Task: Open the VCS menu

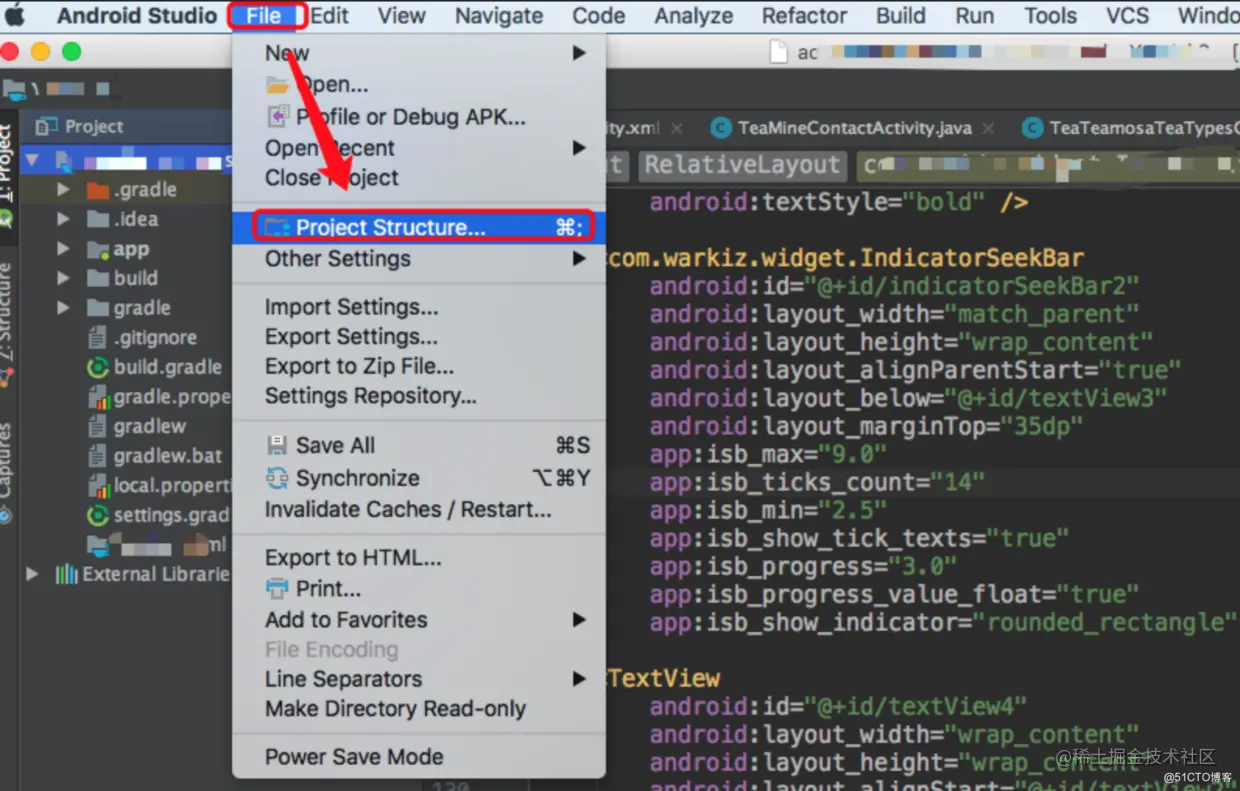Action: tap(1128, 15)
